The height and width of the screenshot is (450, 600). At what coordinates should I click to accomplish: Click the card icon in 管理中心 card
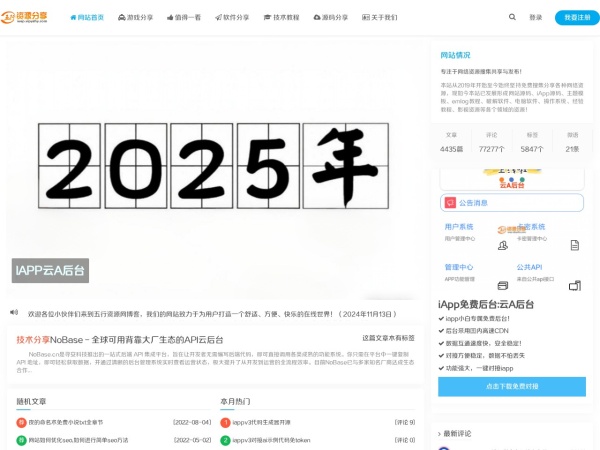(x=503, y=285)
